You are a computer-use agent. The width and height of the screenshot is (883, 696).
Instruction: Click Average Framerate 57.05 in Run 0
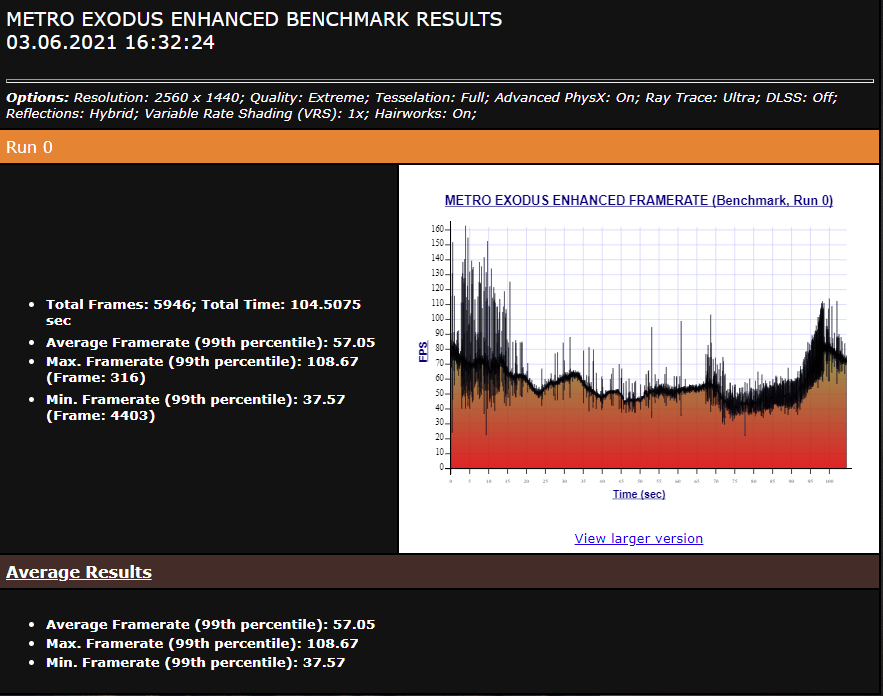coord(211,342)
